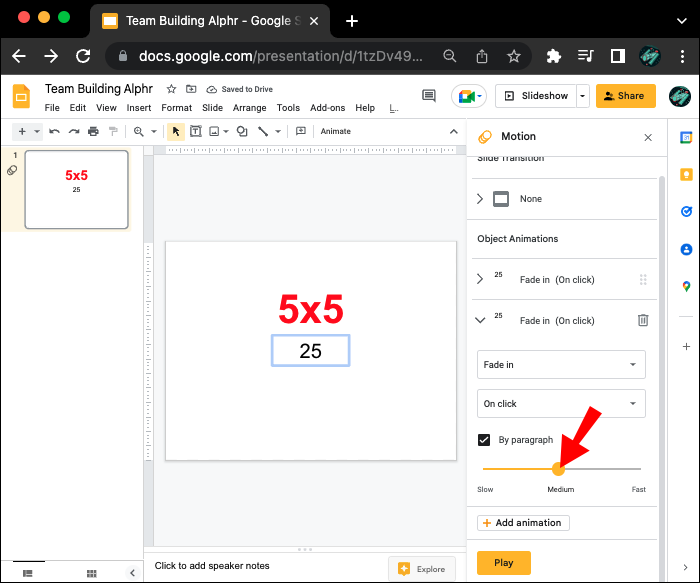Open the Insert menu
The image size is (700, 583).
point(138,108)
